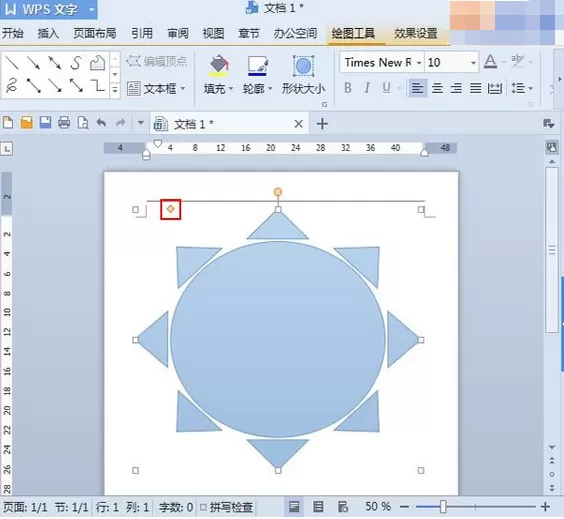Print the document
This screenshot has width=564, height=519.
click(64, 123)
